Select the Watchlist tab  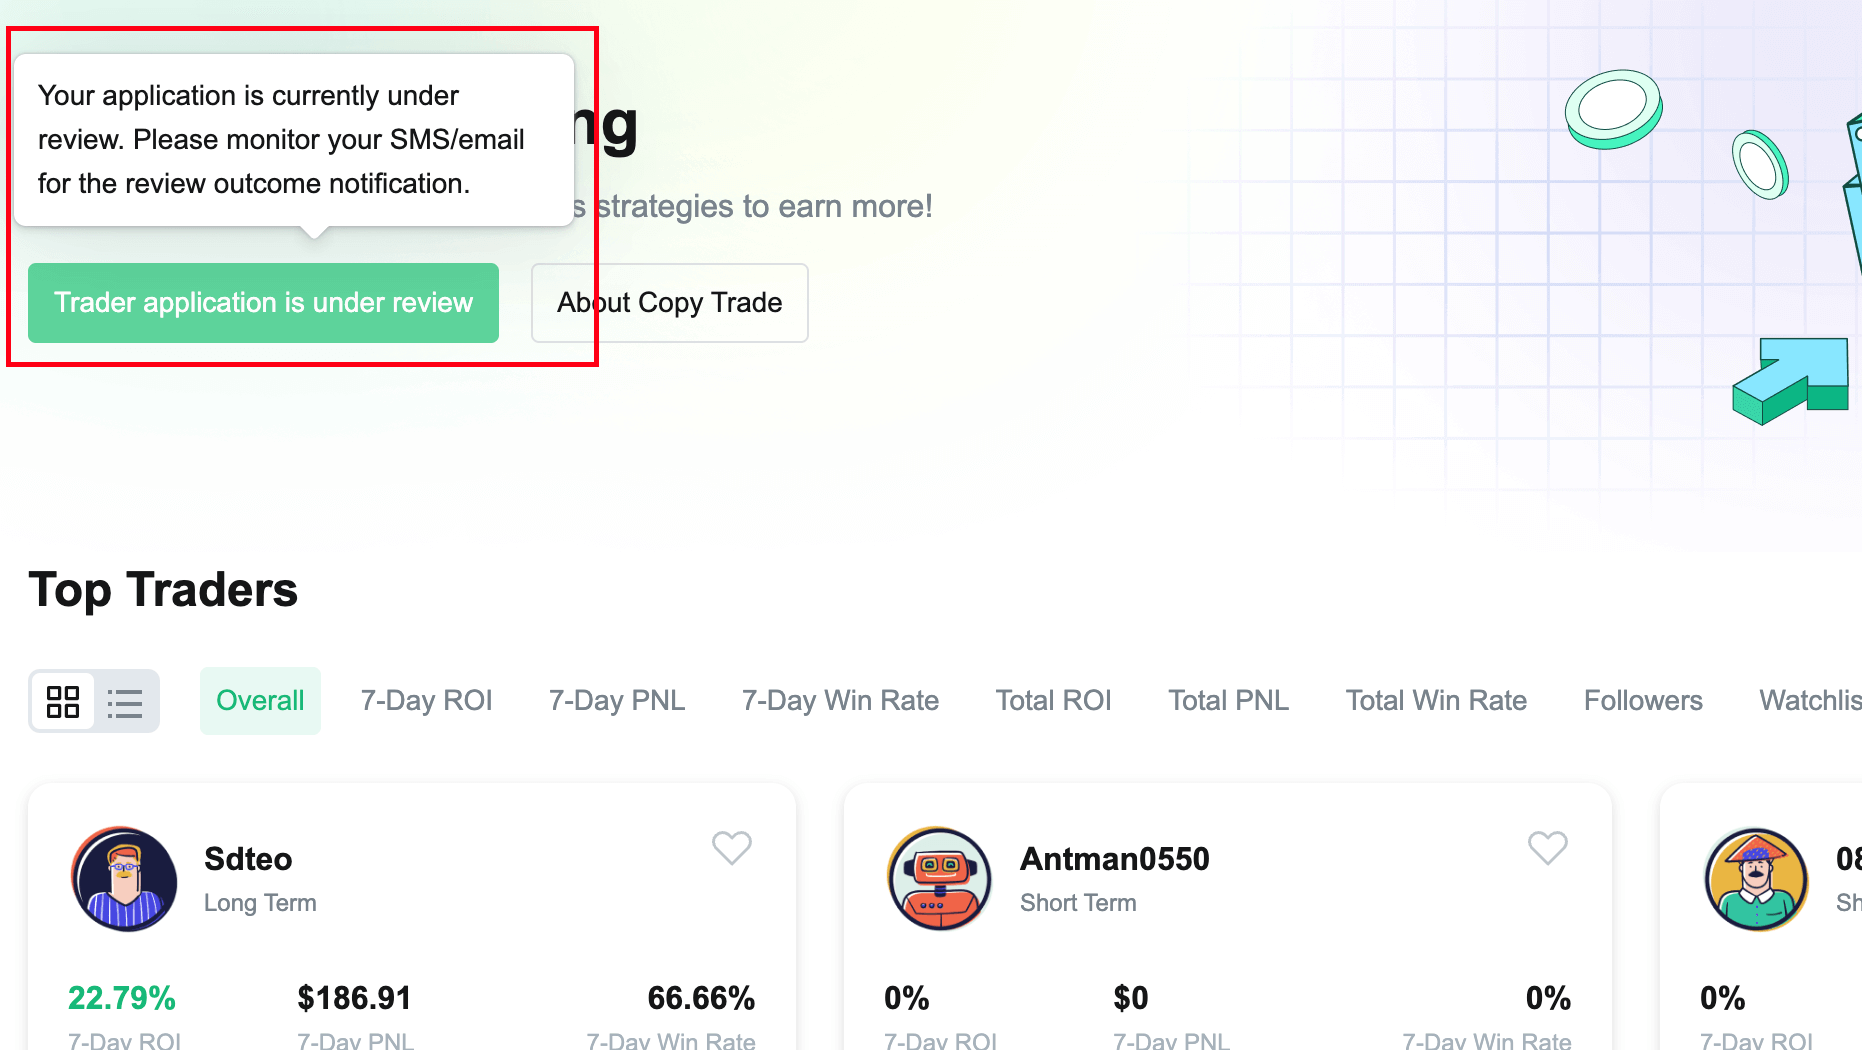[1810, 701]
